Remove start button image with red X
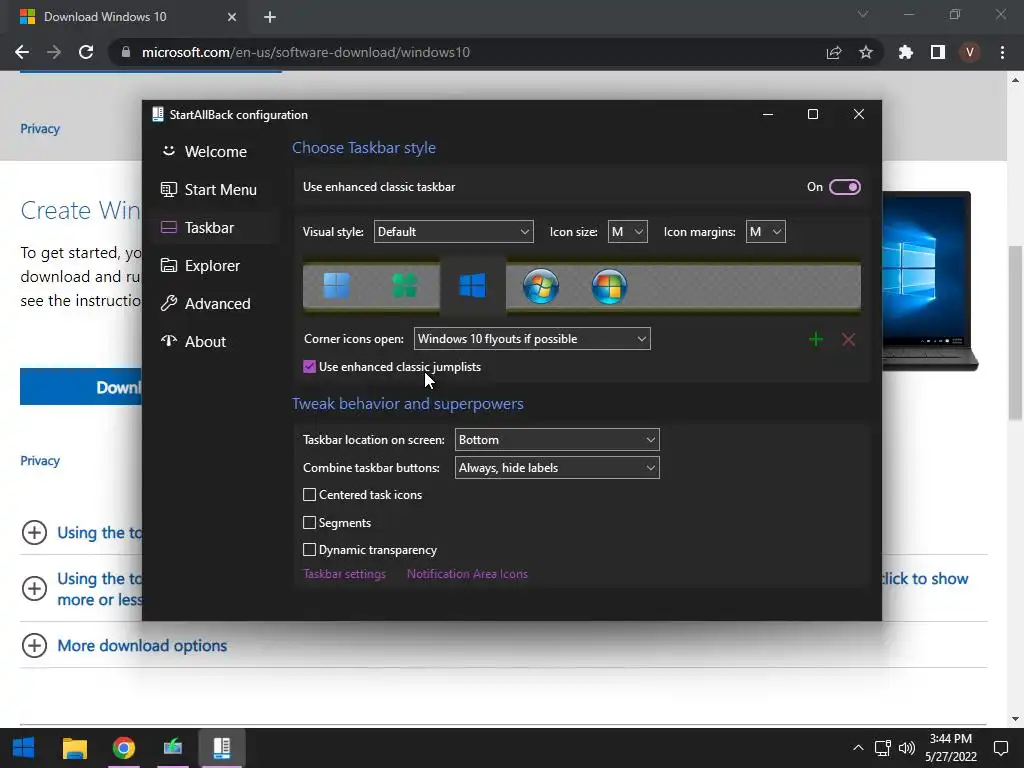The width and height of the screenshot is (1024, 768). coord(848,340)
